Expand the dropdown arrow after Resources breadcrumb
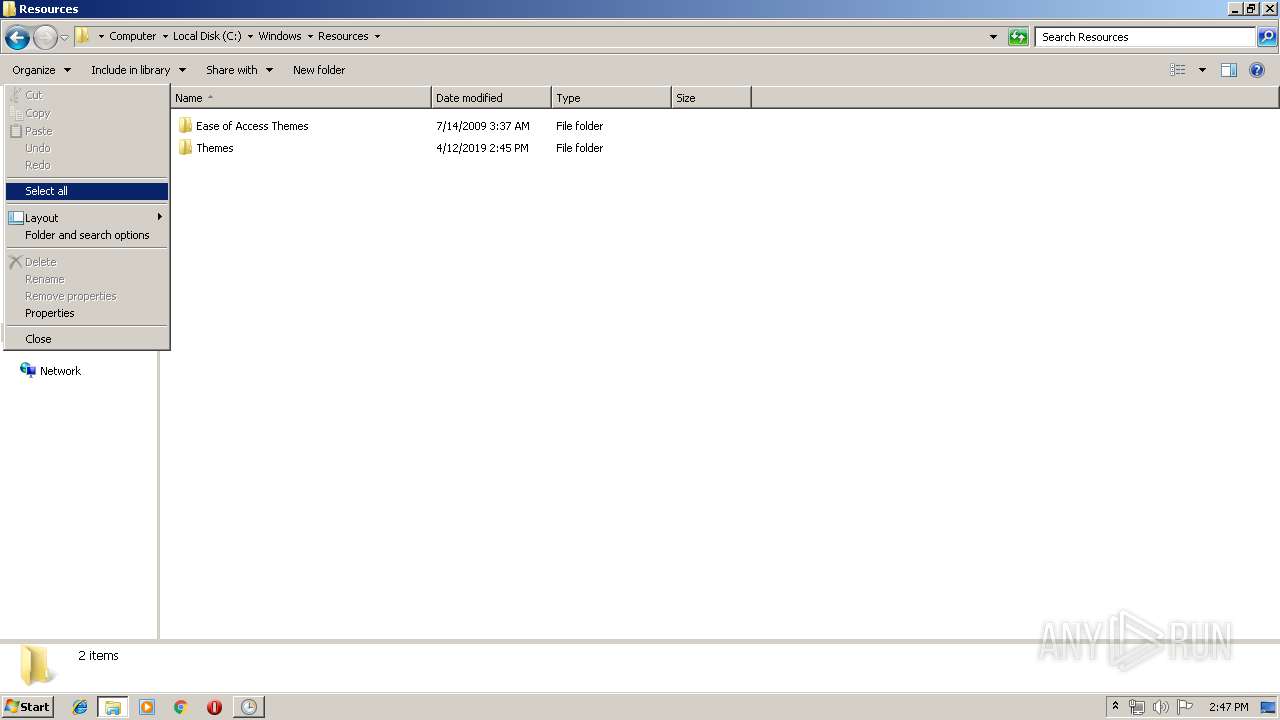The image size is (1280, 720). 377,37
